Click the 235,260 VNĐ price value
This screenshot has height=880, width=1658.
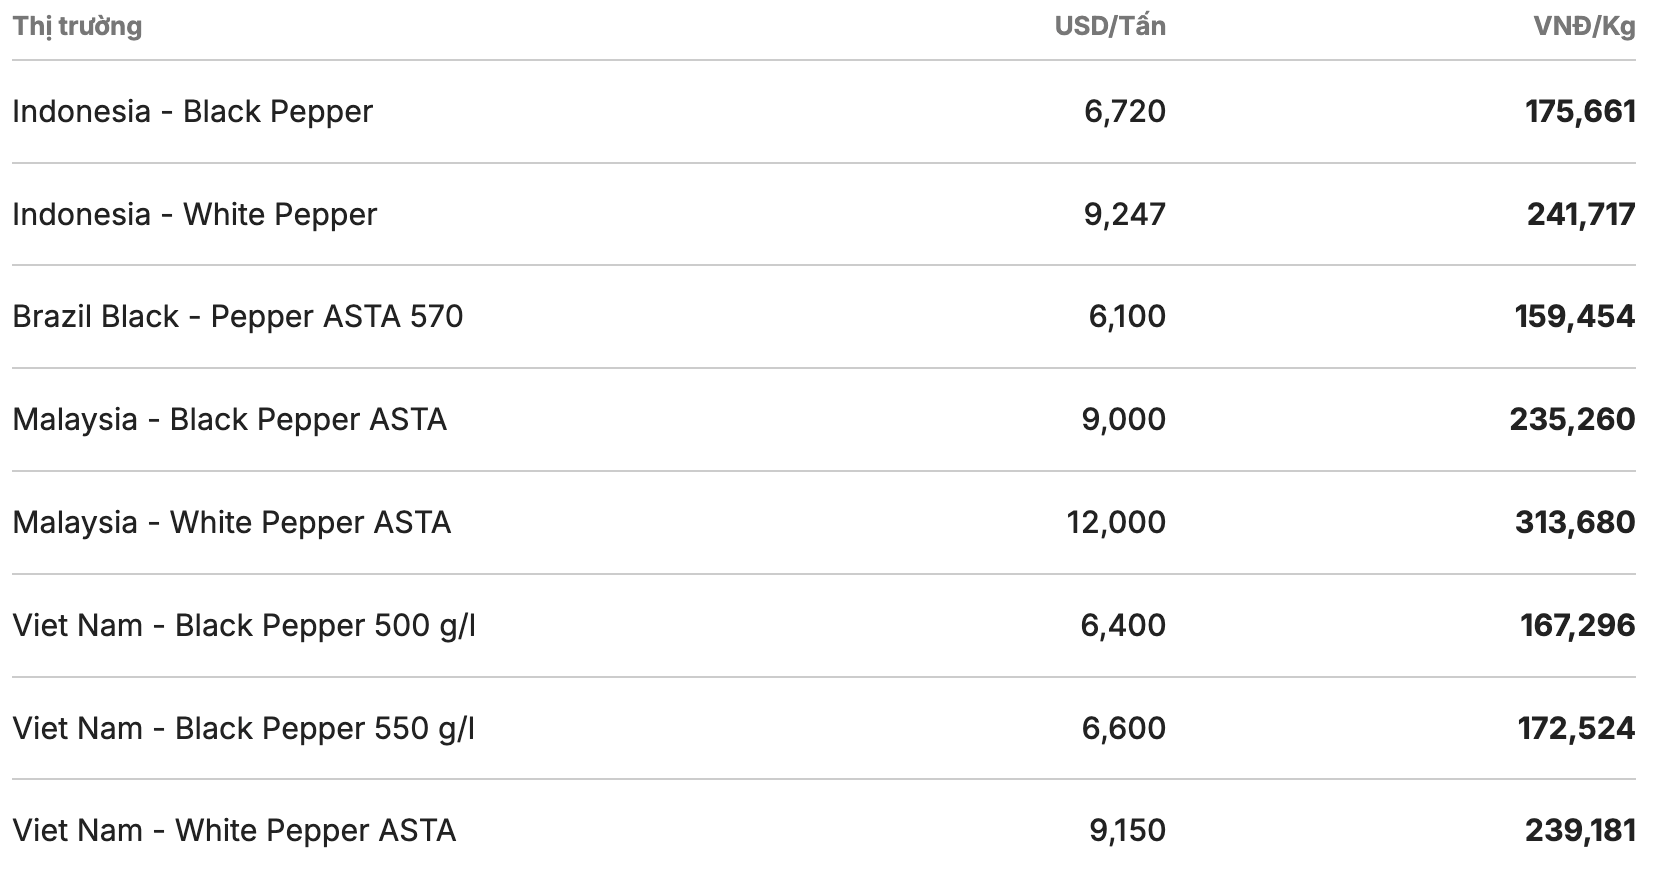[x=1572, y=419]
